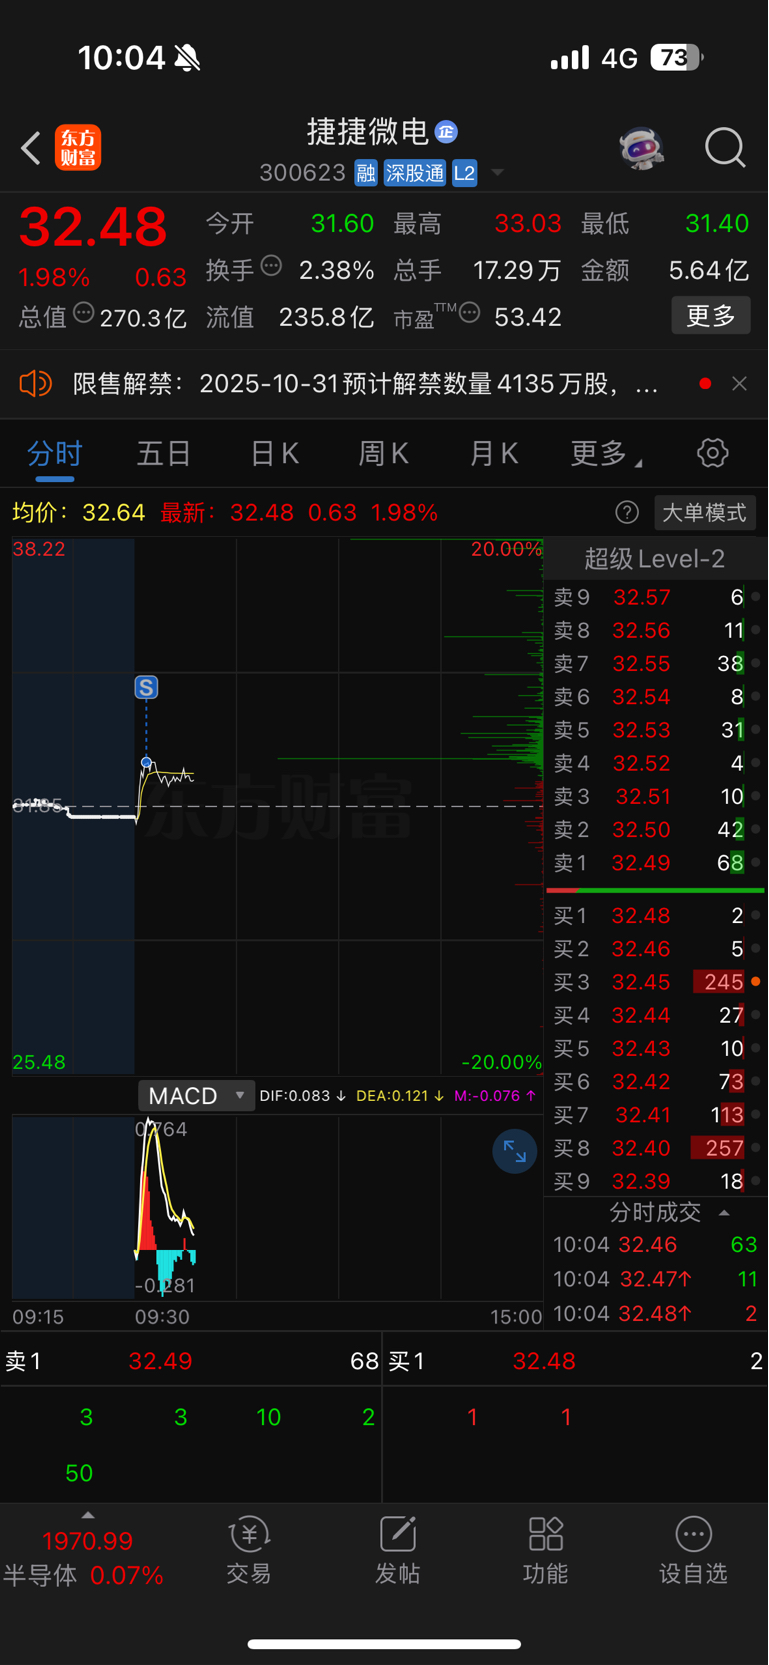Tap the bottom 买1 32.48 queue header
Screen dimensions: 769x1665
(x=575, y=1361)
